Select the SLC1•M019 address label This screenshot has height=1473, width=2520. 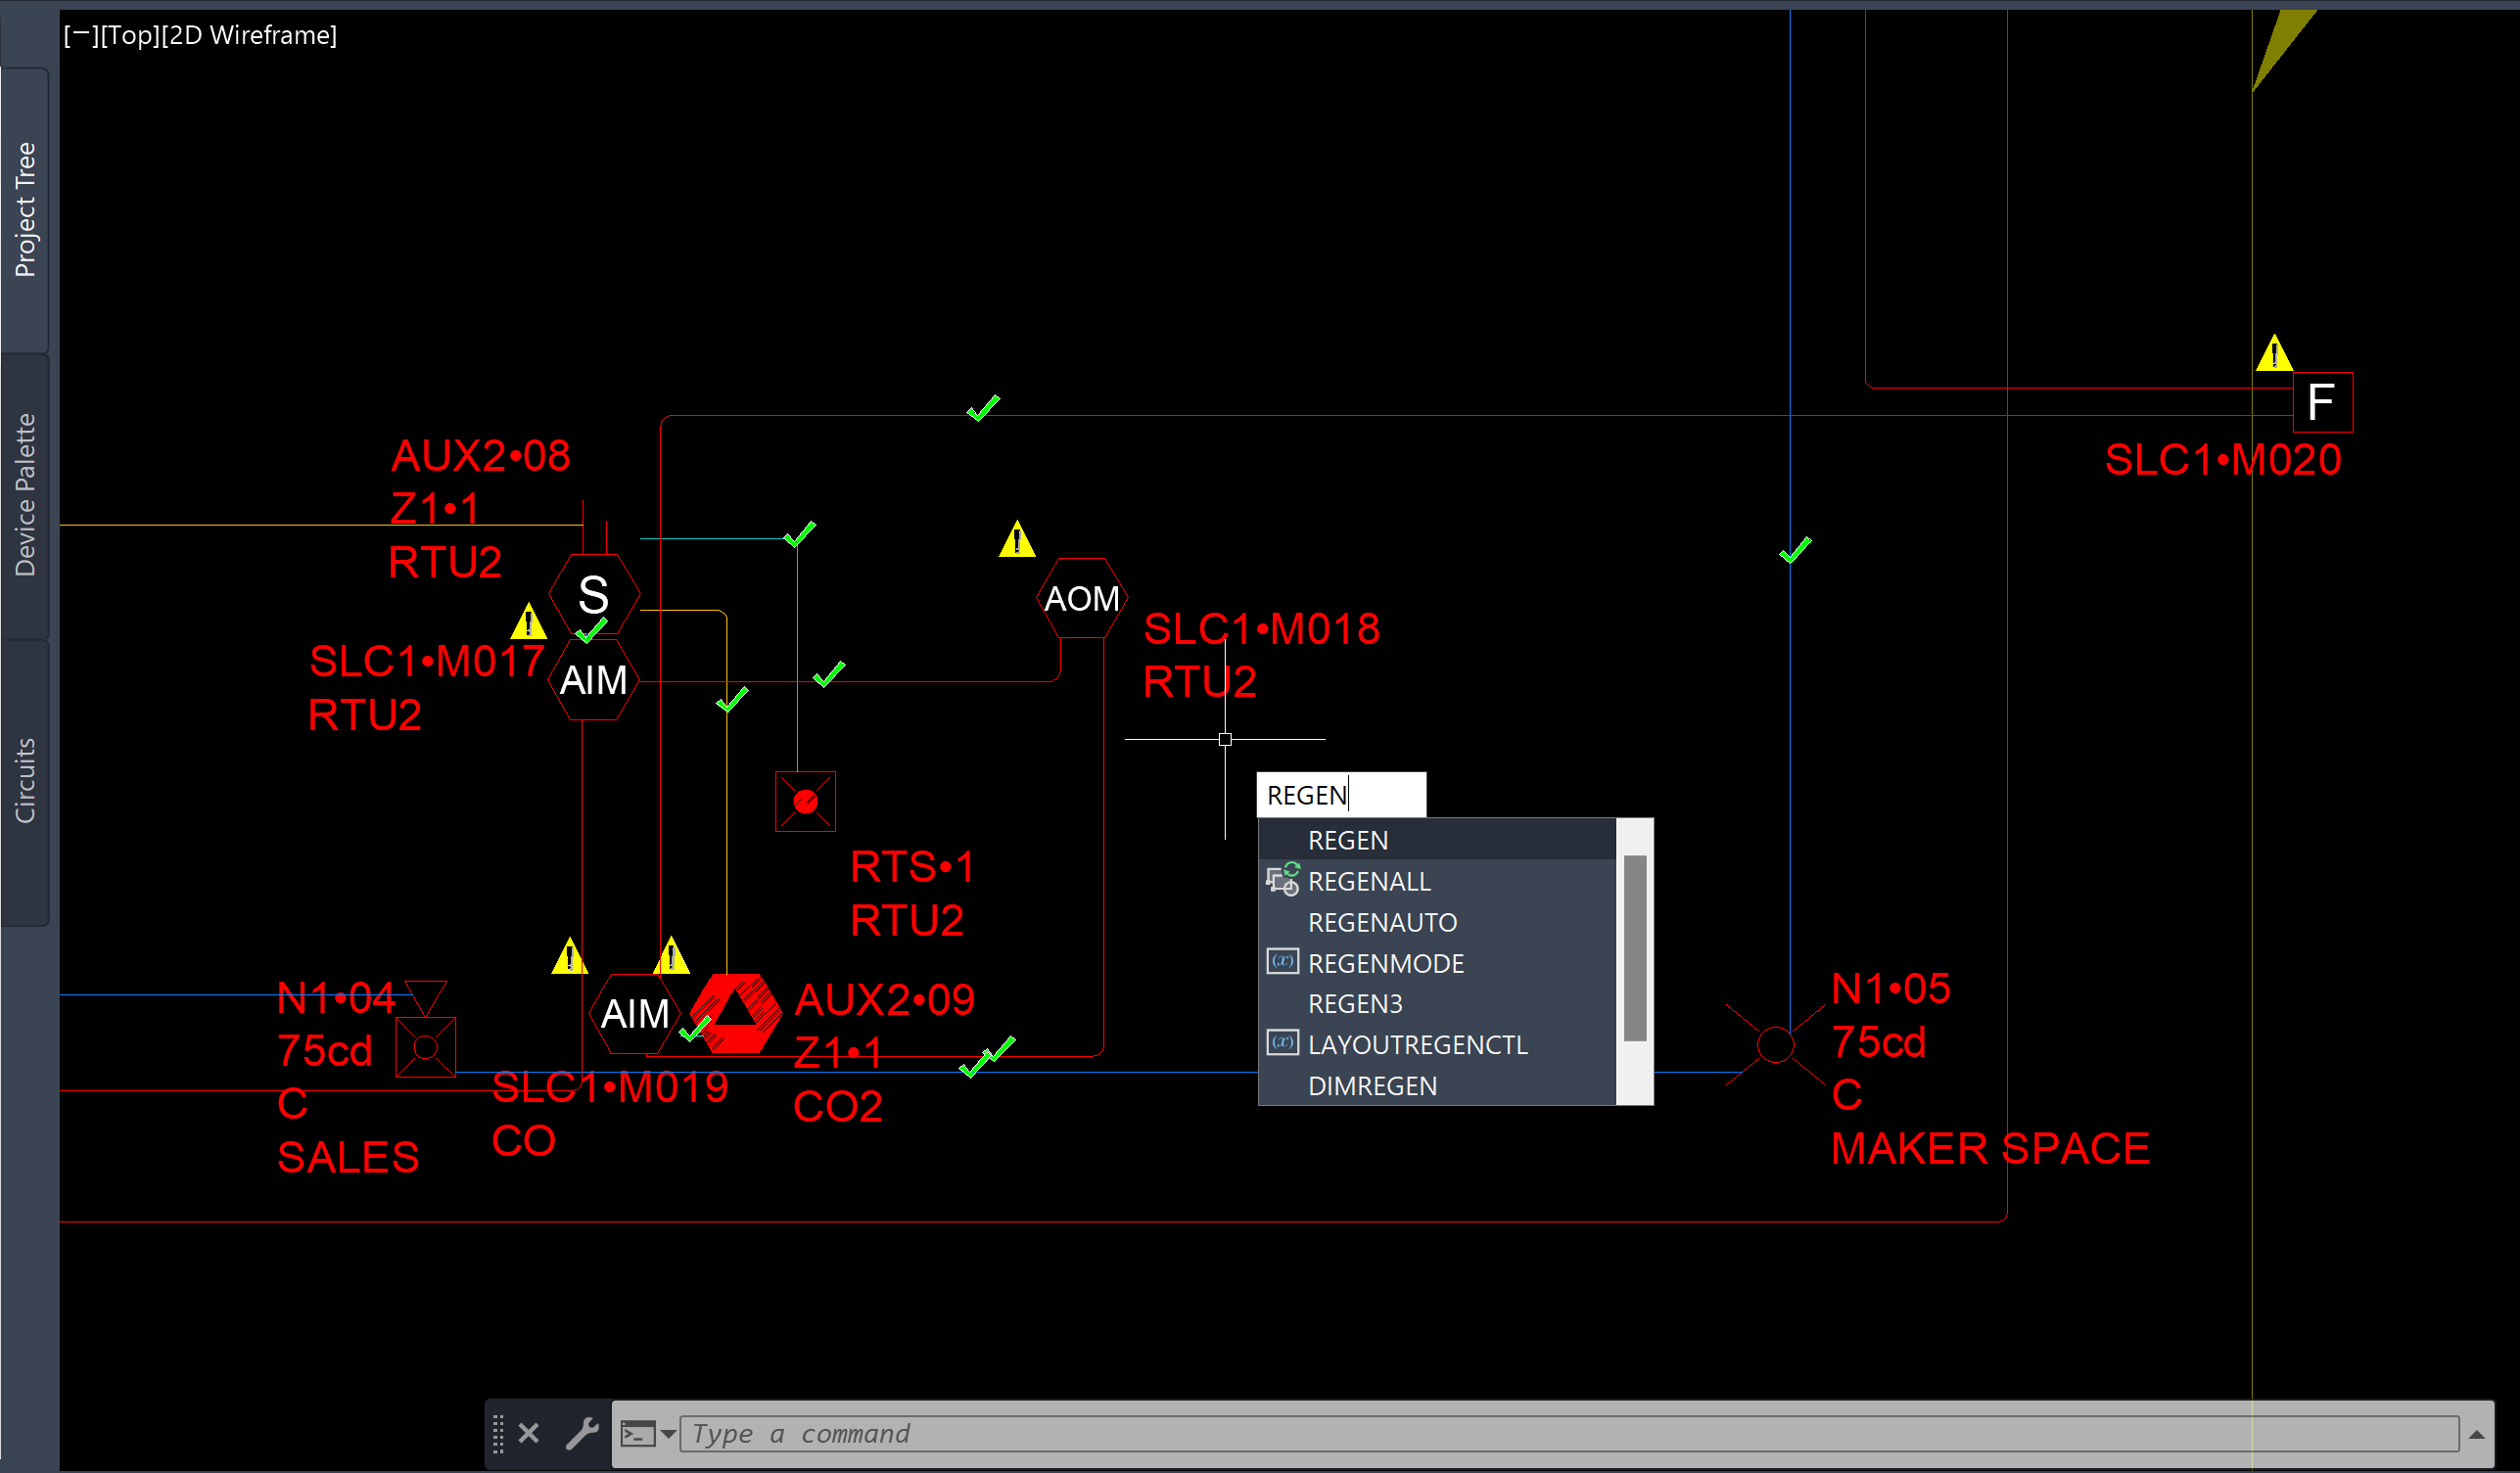610,1087
